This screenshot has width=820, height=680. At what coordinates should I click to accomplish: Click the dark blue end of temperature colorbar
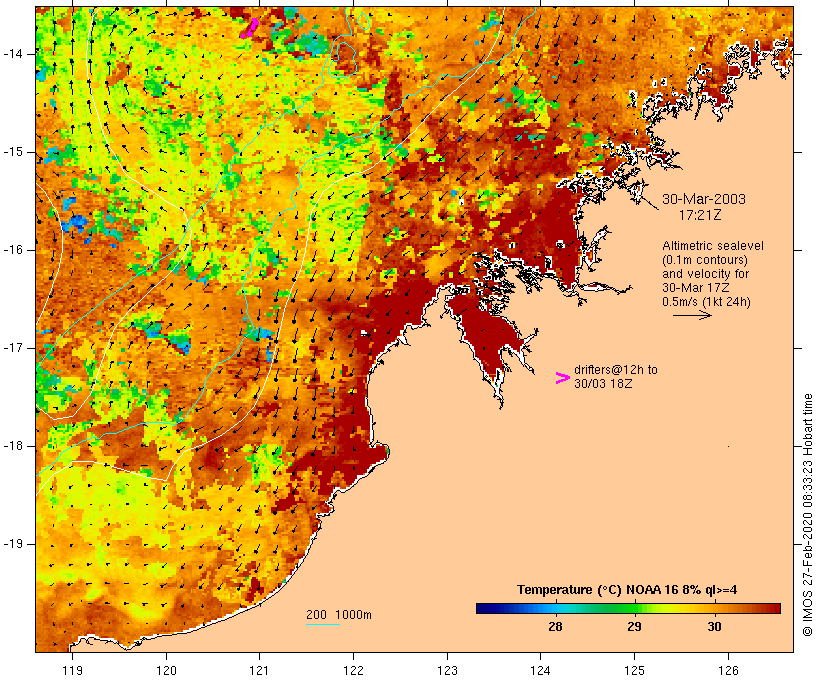484,608
